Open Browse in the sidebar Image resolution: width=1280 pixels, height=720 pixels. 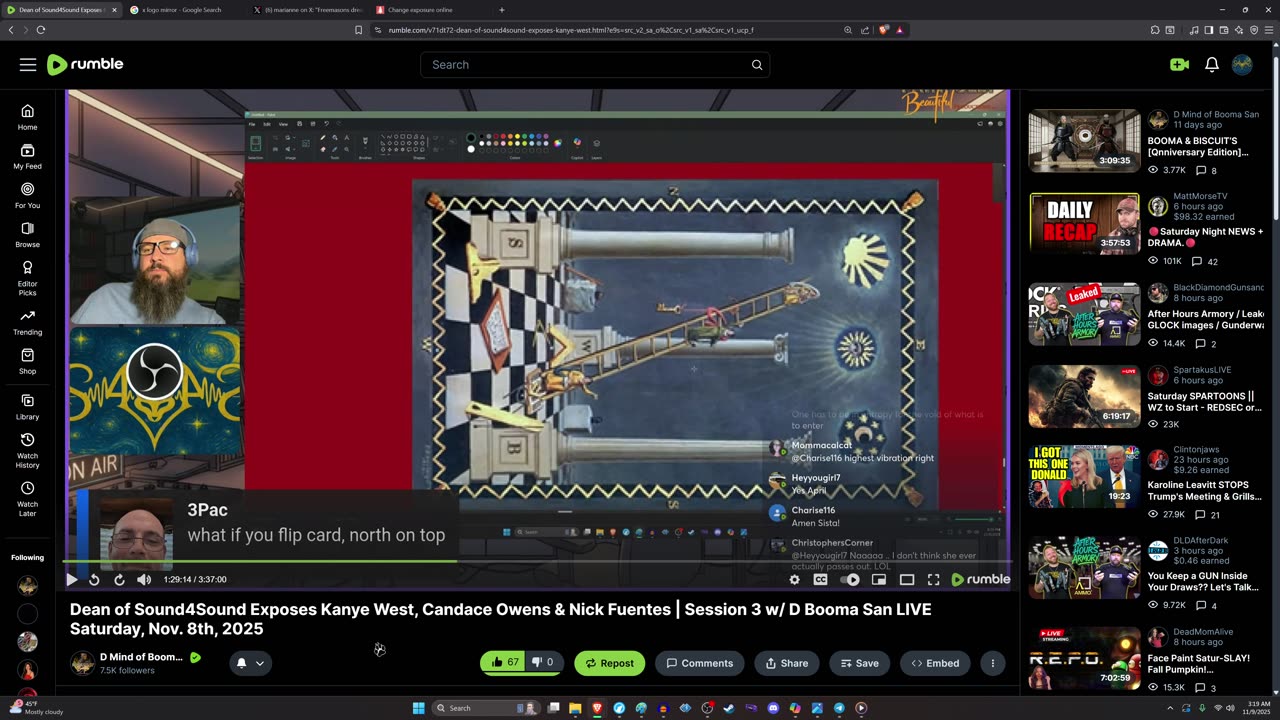[x=28, y=235]
